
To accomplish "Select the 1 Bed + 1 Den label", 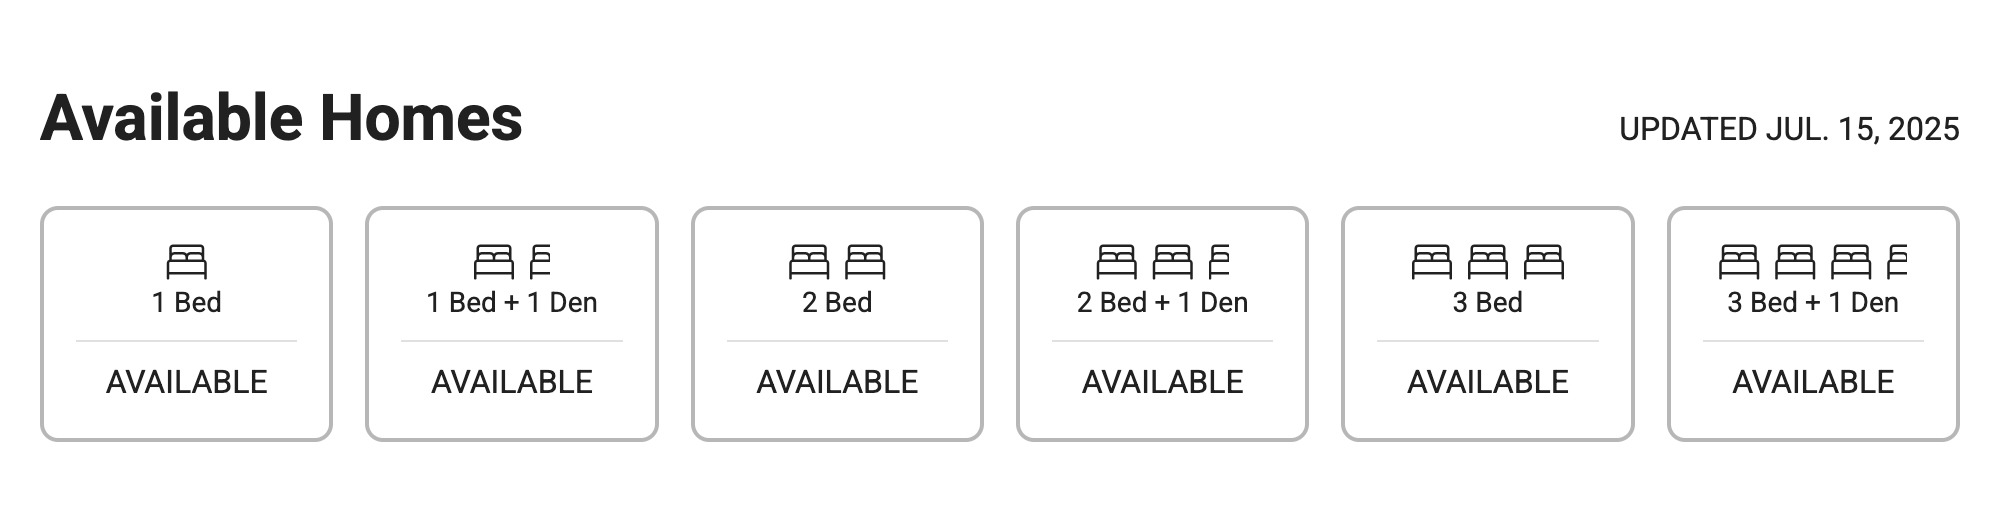I will [x=512, y=303].
